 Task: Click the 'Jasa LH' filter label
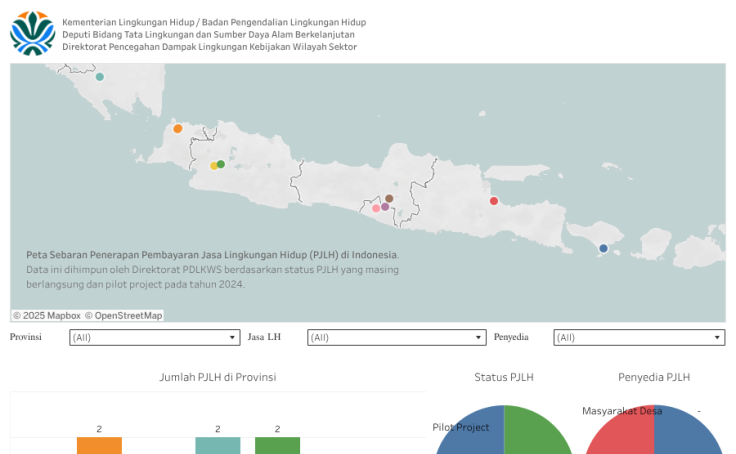coord(264,337)
